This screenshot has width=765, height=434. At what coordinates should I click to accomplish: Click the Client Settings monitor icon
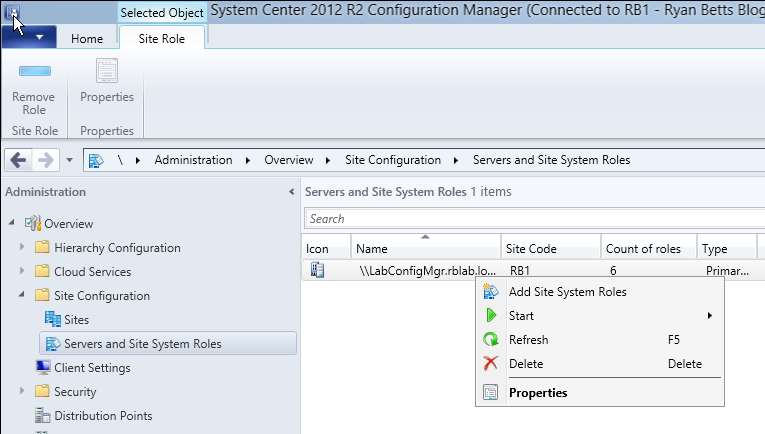[43, 367]
